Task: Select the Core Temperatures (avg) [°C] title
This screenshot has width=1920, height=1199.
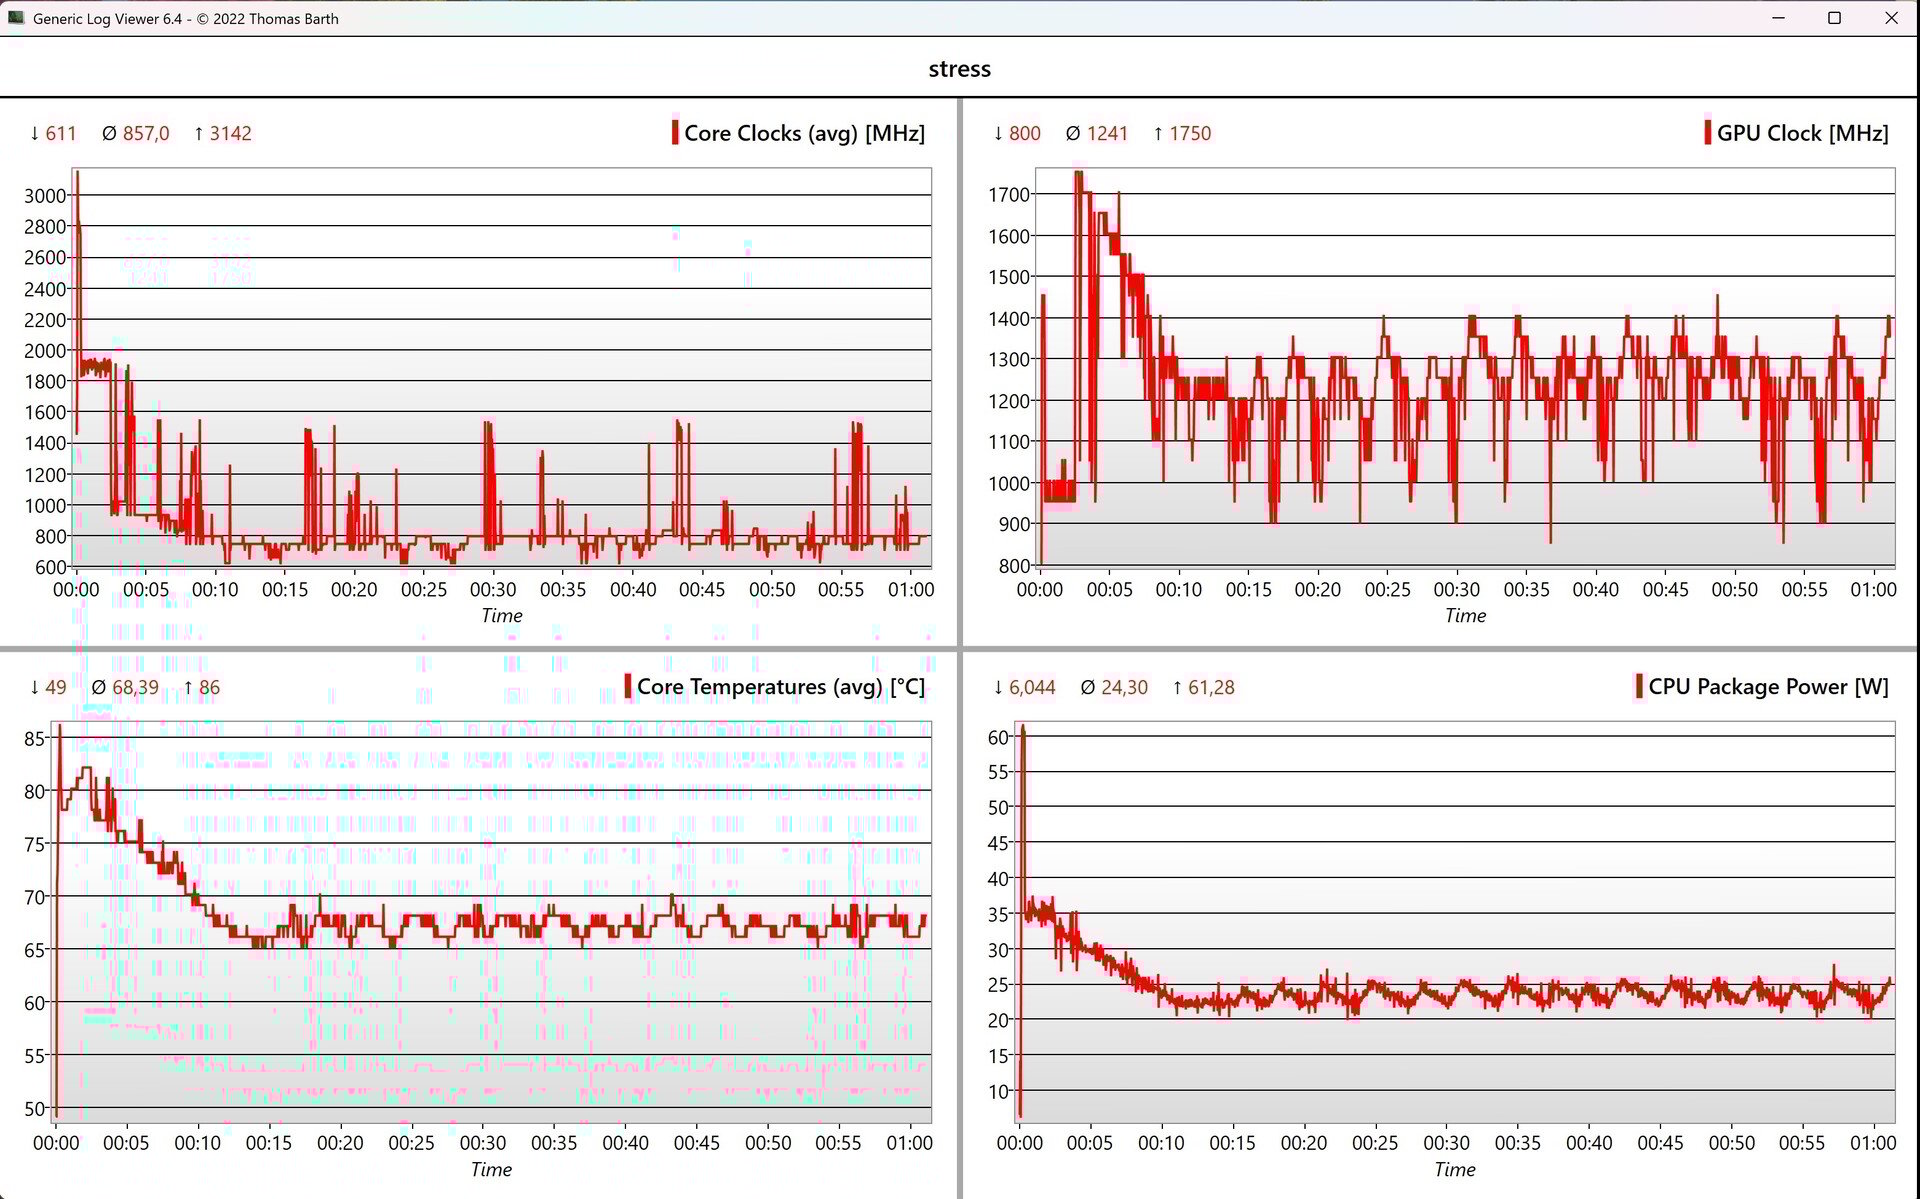Action: pyautogui.click(x=781, y=686)
